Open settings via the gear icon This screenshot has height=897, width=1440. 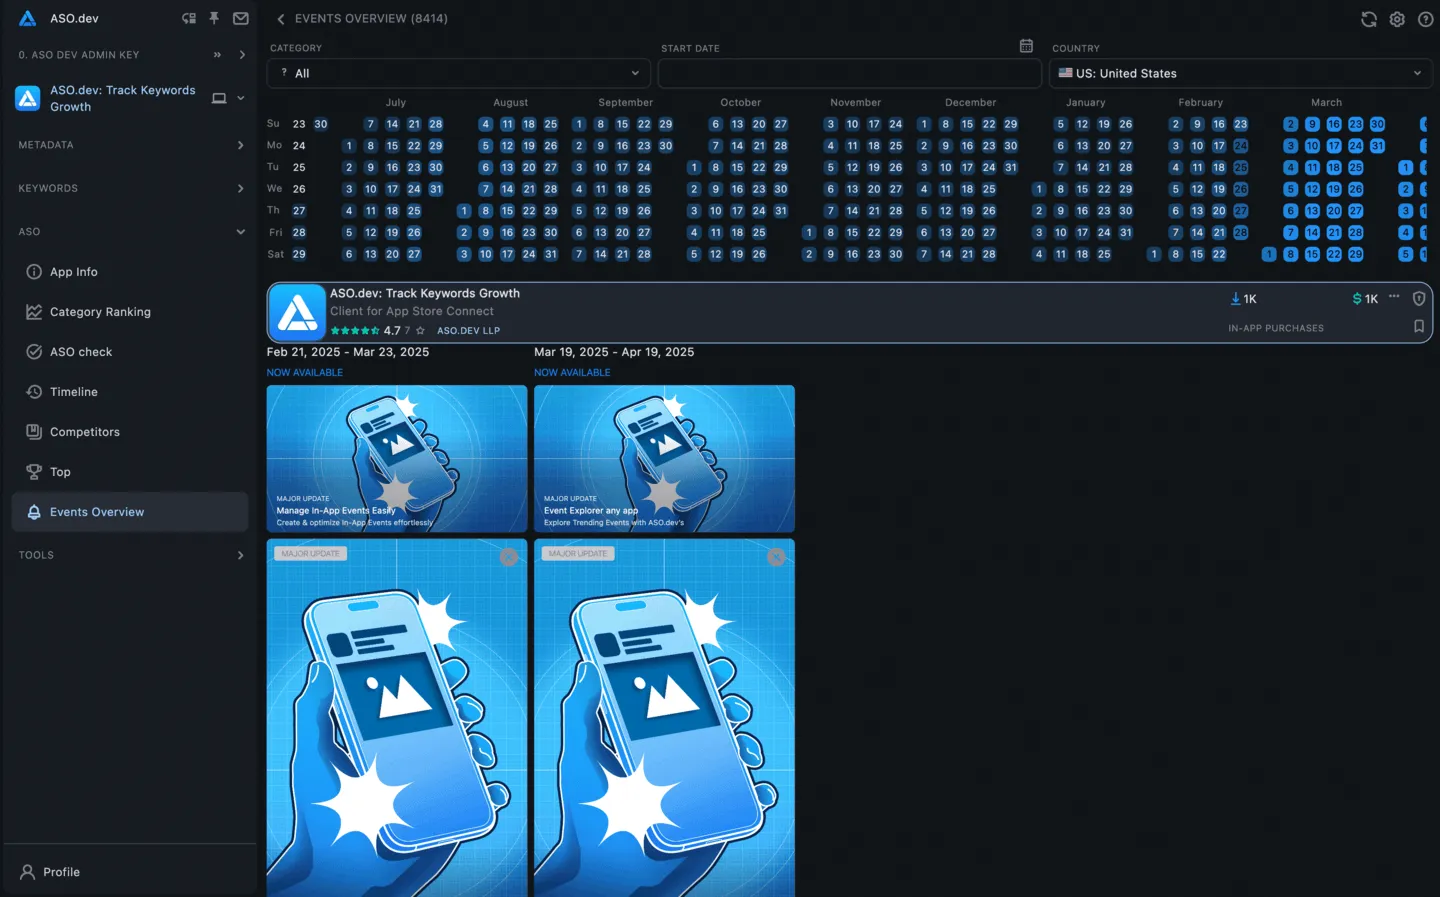pyautogui.click(x=1397, y=19)
